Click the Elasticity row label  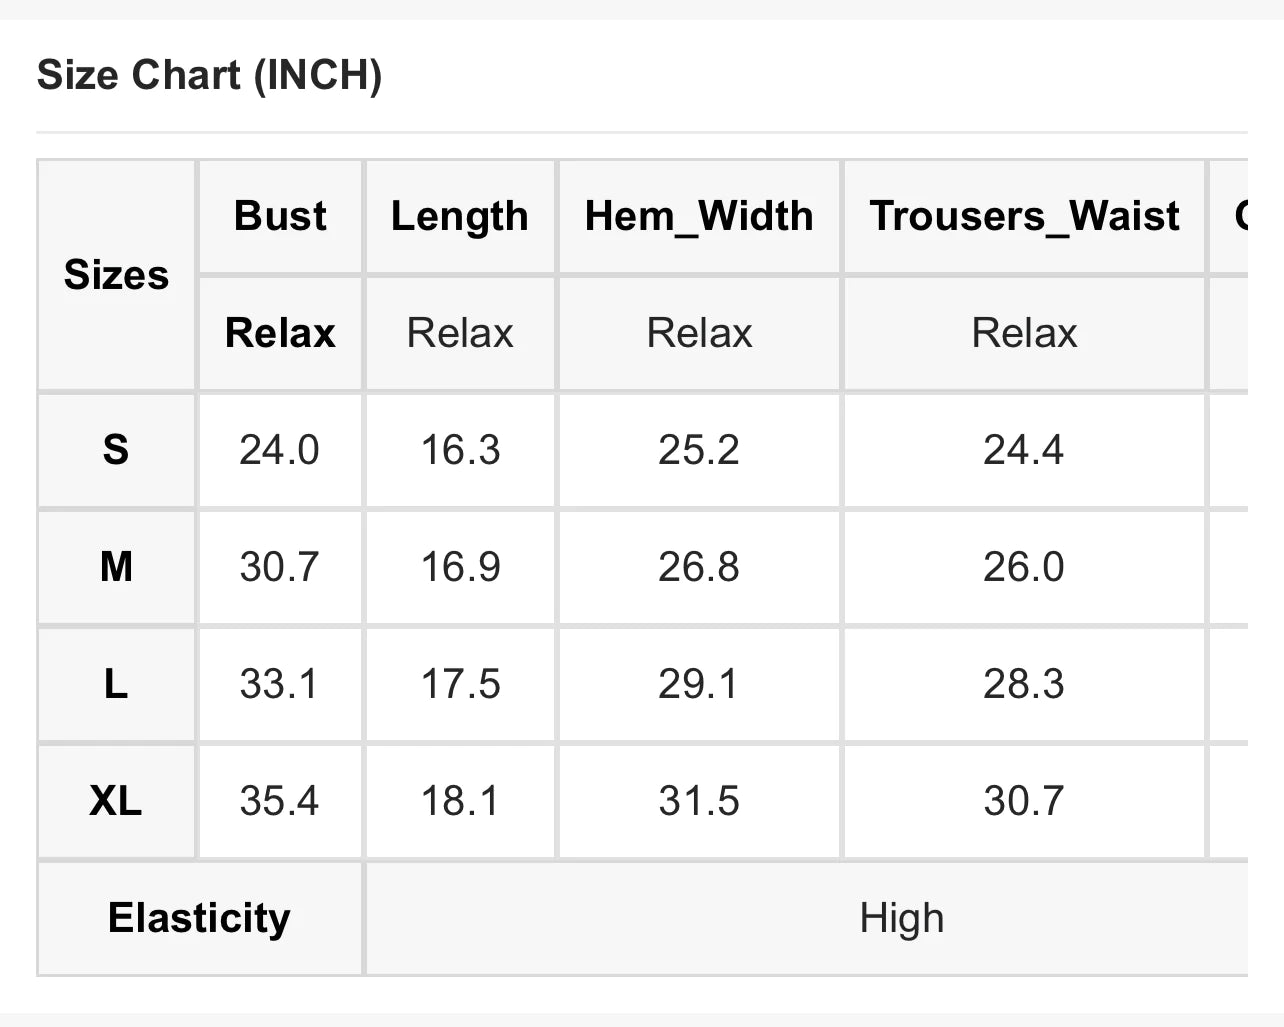pyautogui.click(x=199, y=918)
